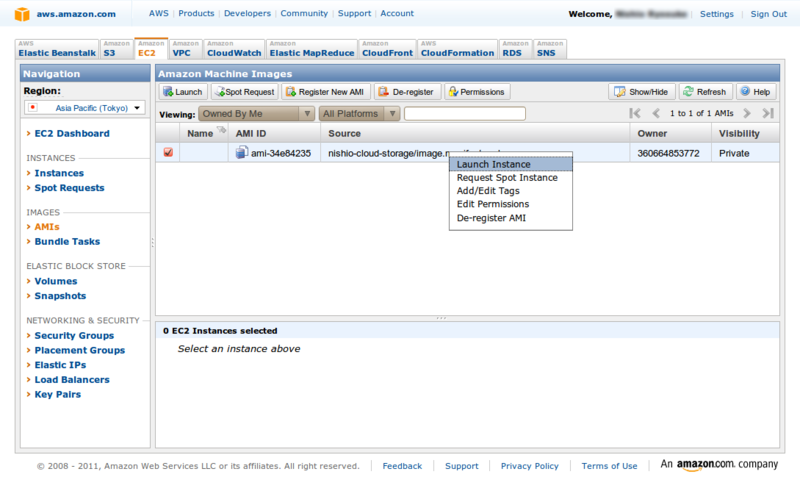
Task: Switch to the SNS tab
Action: pyautogui.click(x=550, y=49)
